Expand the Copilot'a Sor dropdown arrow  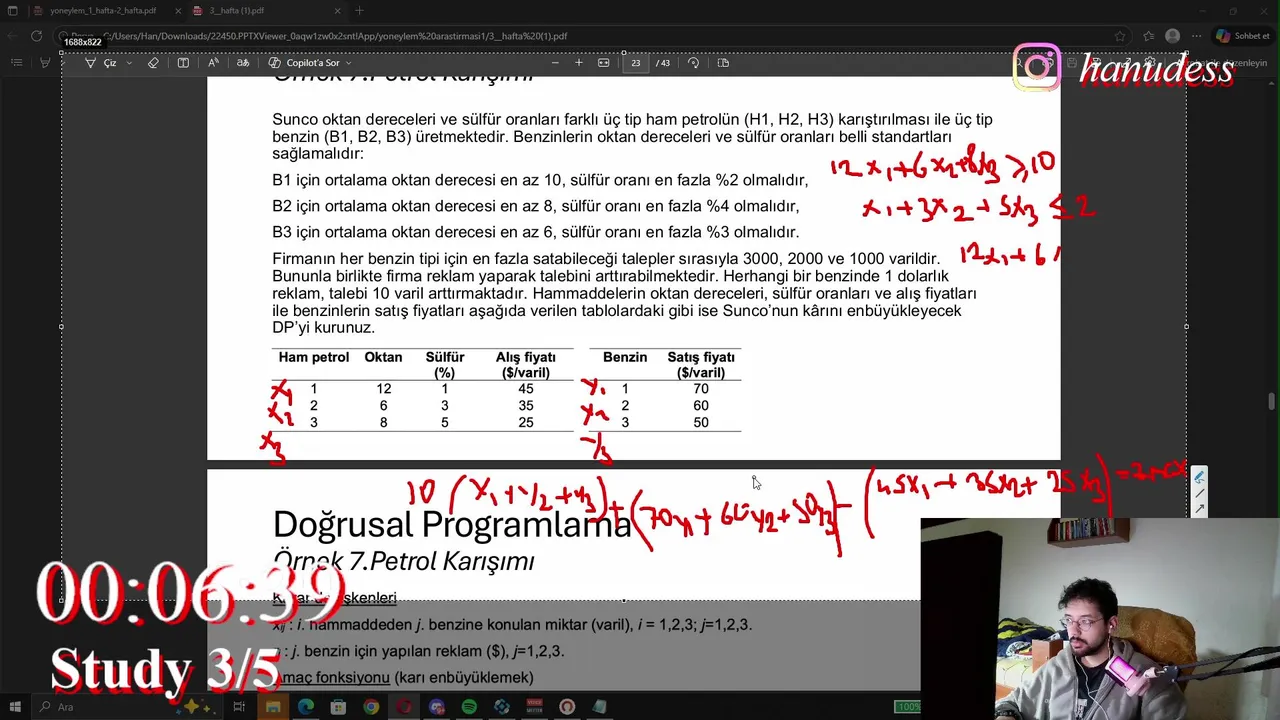pos(348,63)
